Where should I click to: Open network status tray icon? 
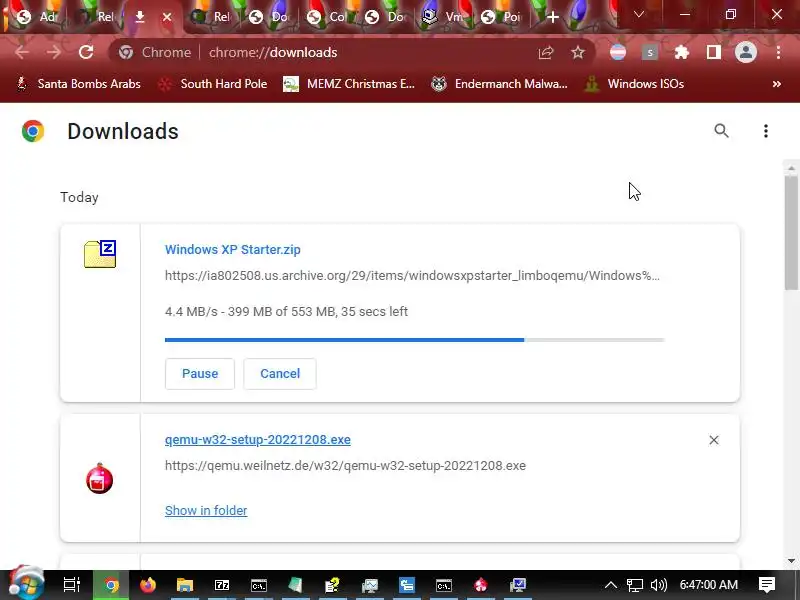[x=635, y=585]
